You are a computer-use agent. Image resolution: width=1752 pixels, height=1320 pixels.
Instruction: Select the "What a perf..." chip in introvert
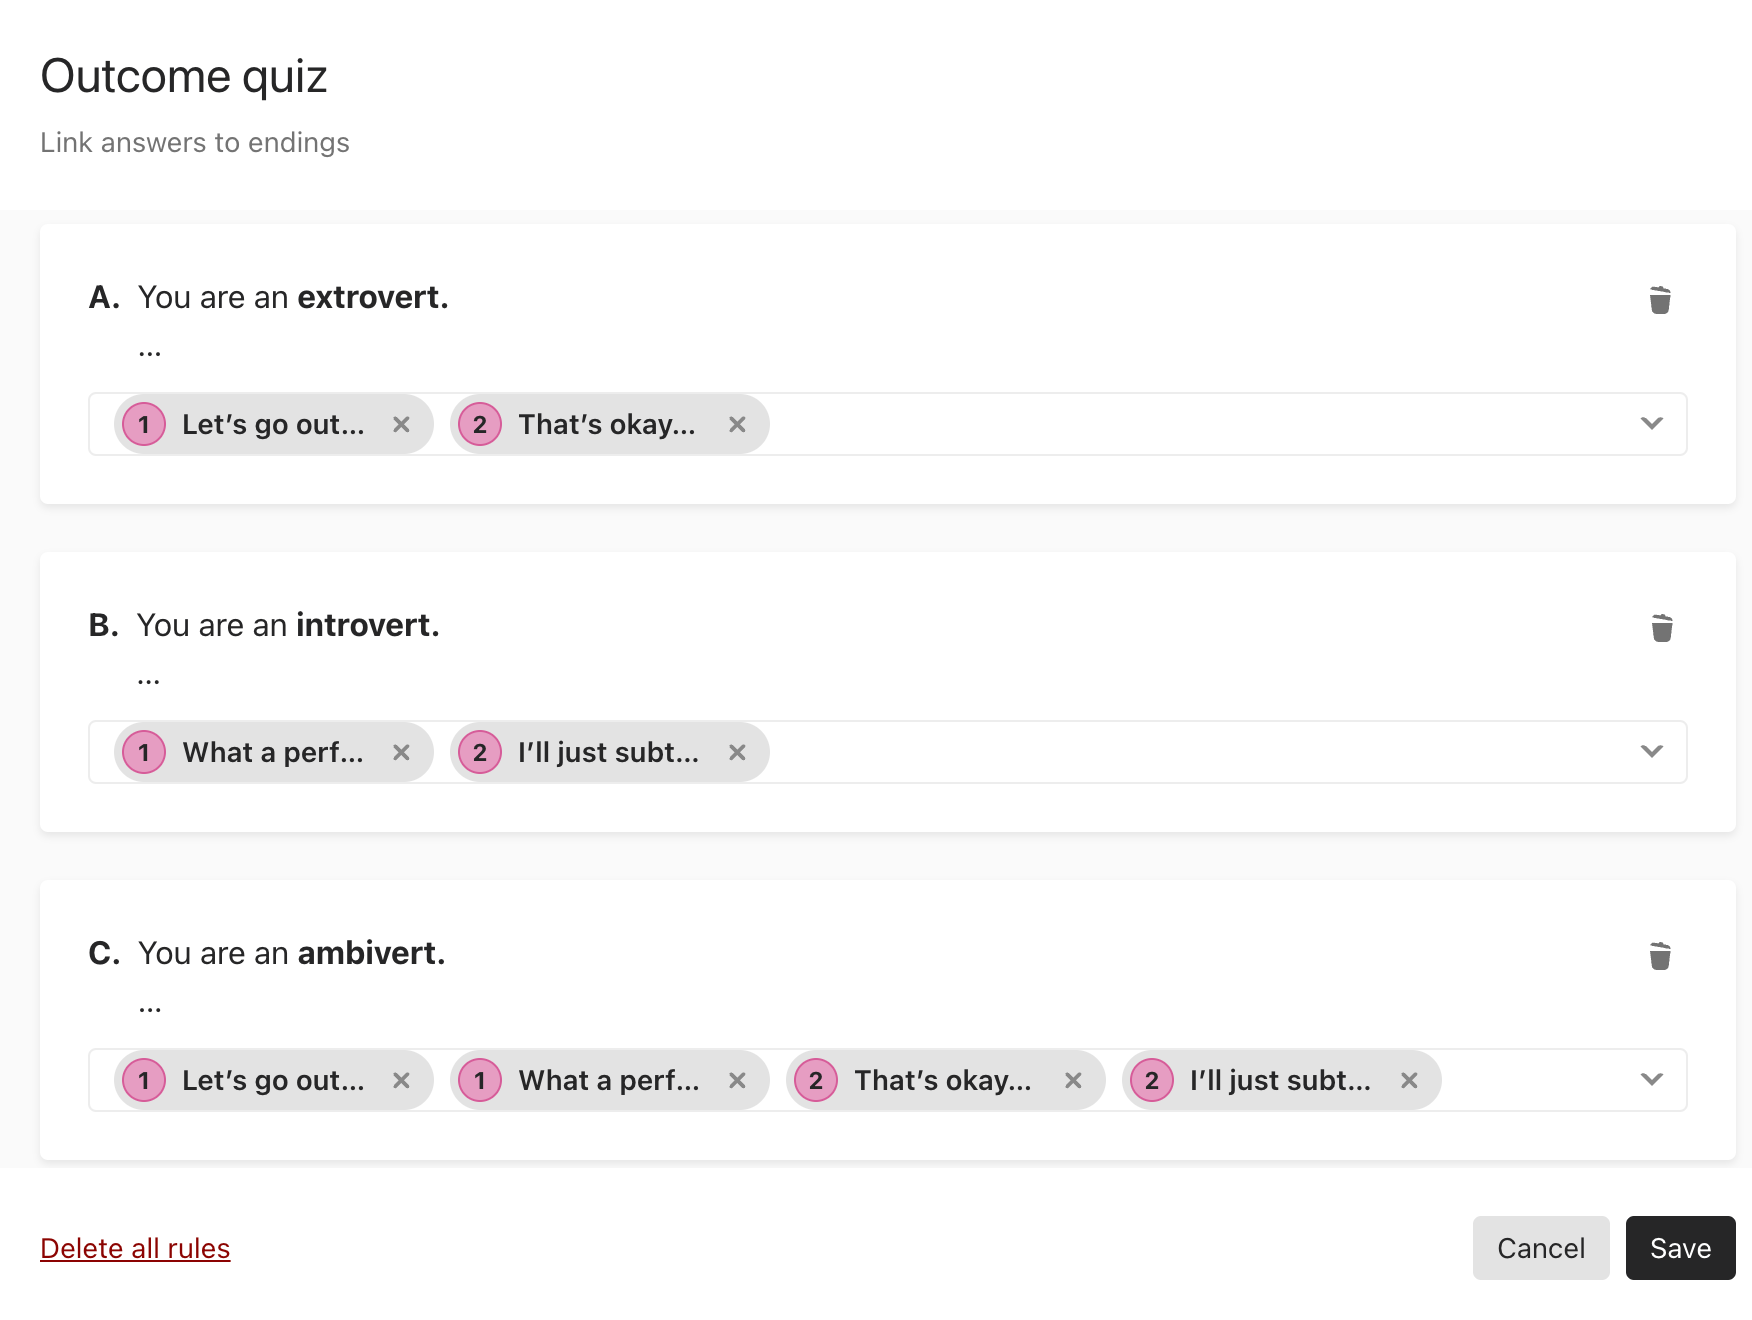pyautogui.click(x=273, y=752)
